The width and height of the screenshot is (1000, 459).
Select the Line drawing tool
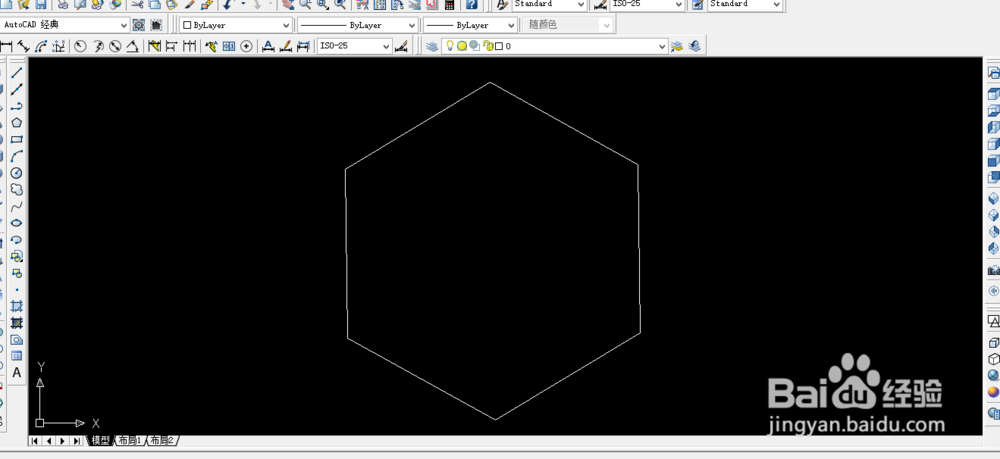[17, 73]
